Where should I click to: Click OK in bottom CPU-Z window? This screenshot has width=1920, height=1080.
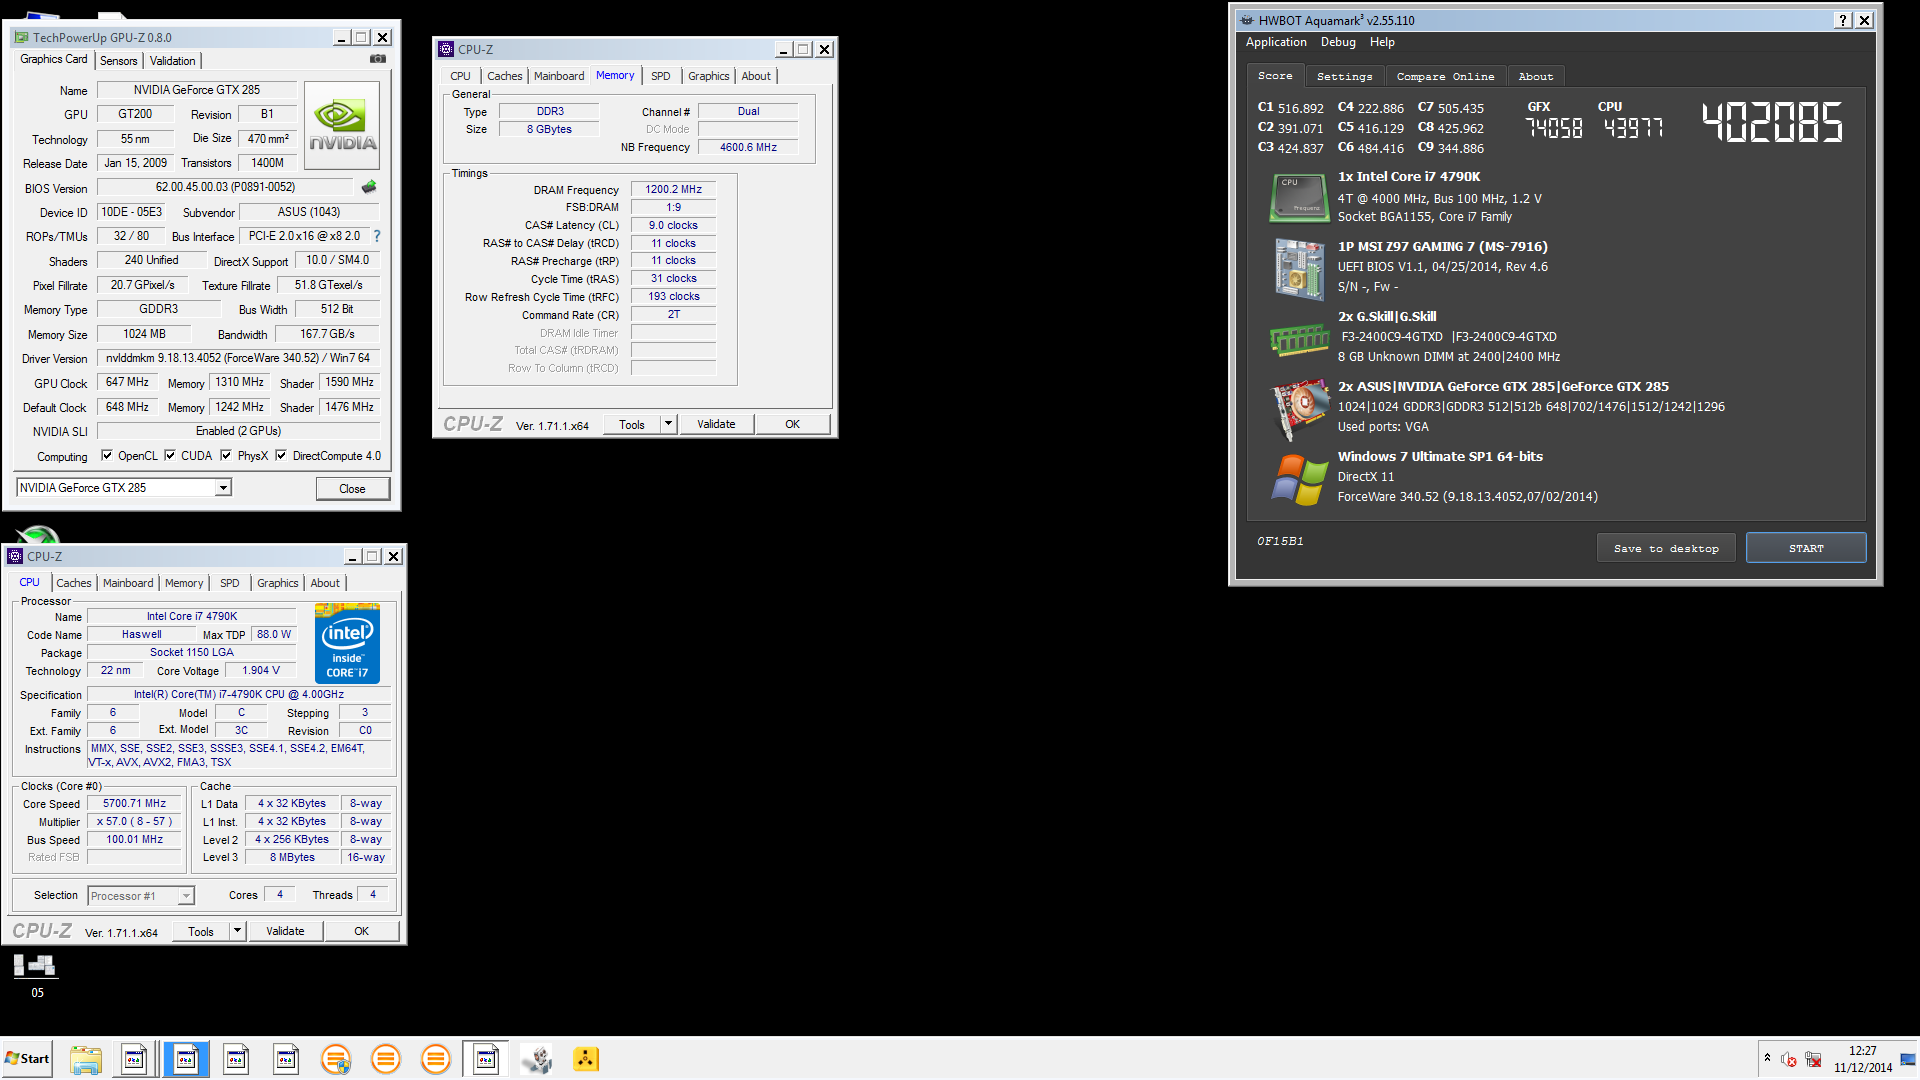[x=361, y=931]
